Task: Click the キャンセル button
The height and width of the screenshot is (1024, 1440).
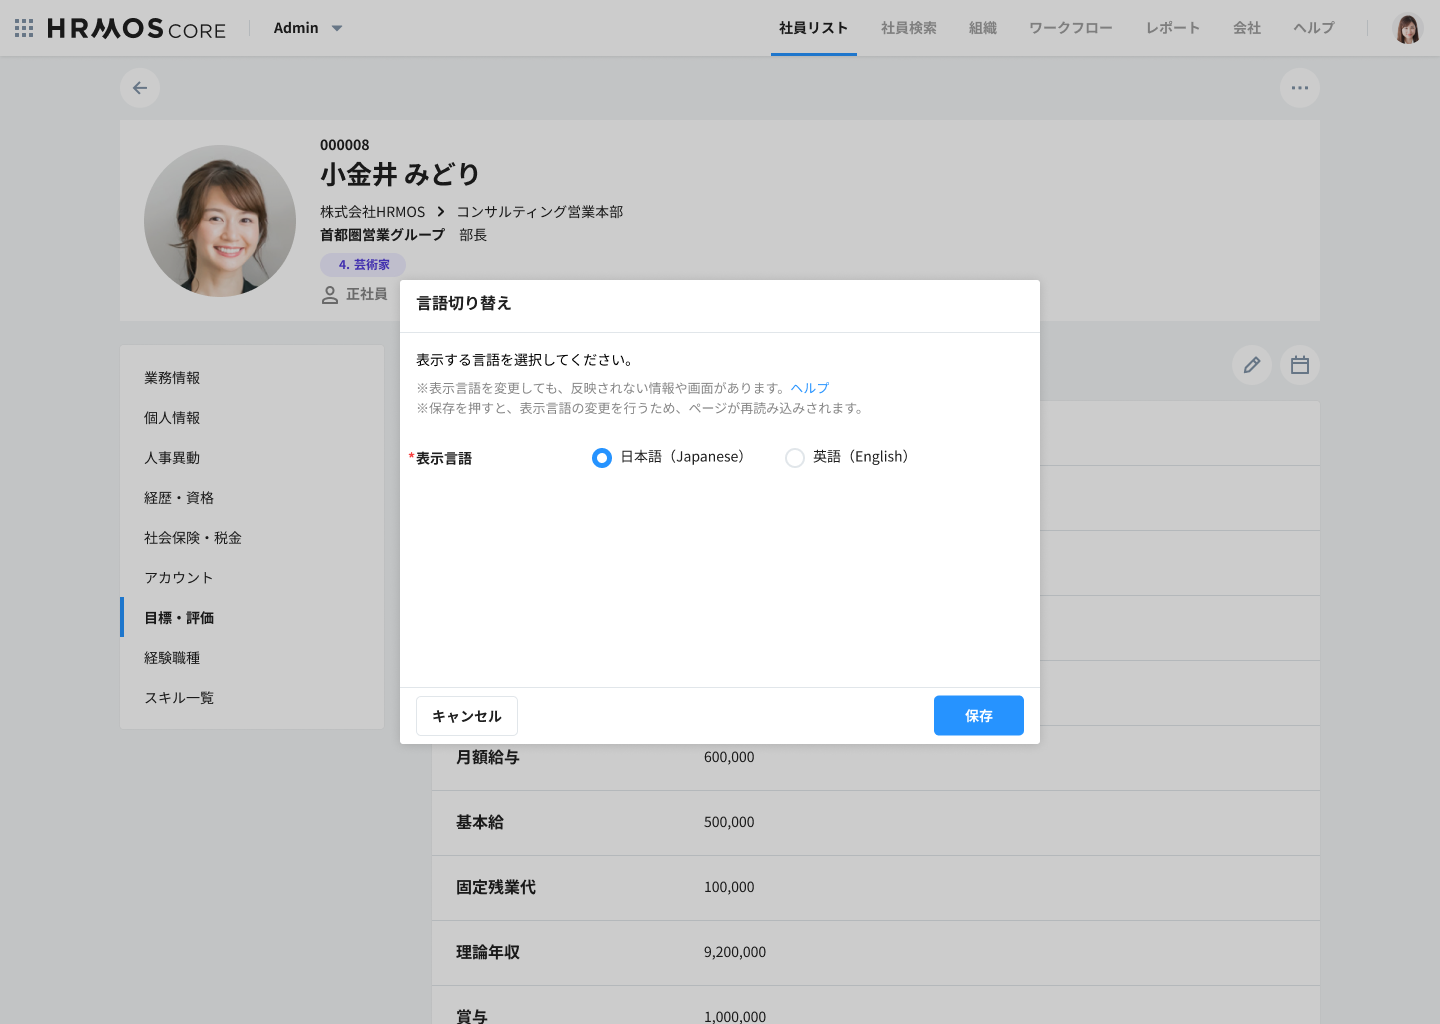Action: click(467, 716)
